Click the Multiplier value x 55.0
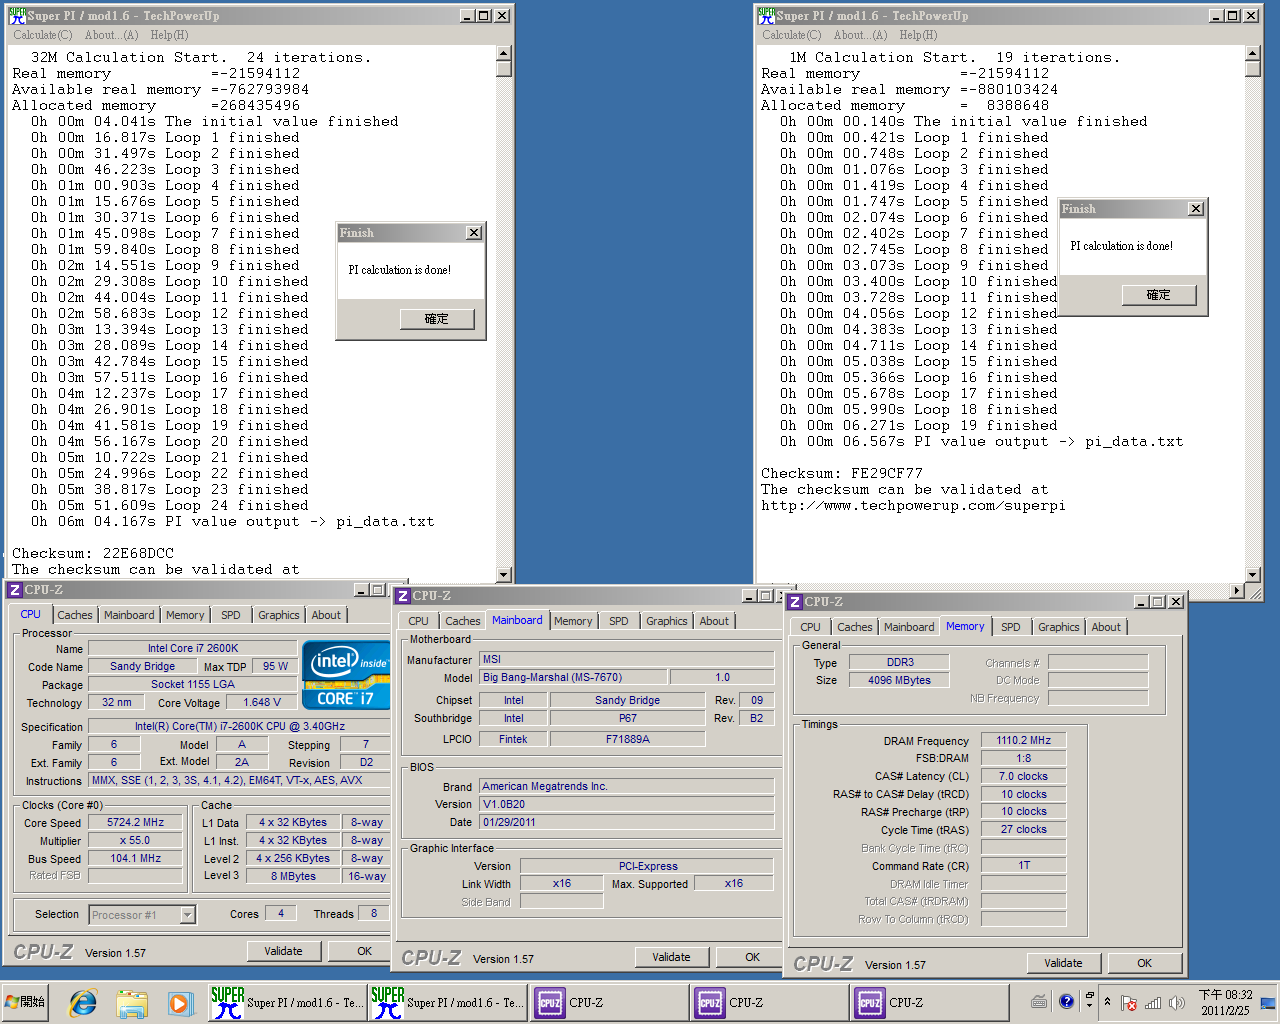 coord(135,841)
